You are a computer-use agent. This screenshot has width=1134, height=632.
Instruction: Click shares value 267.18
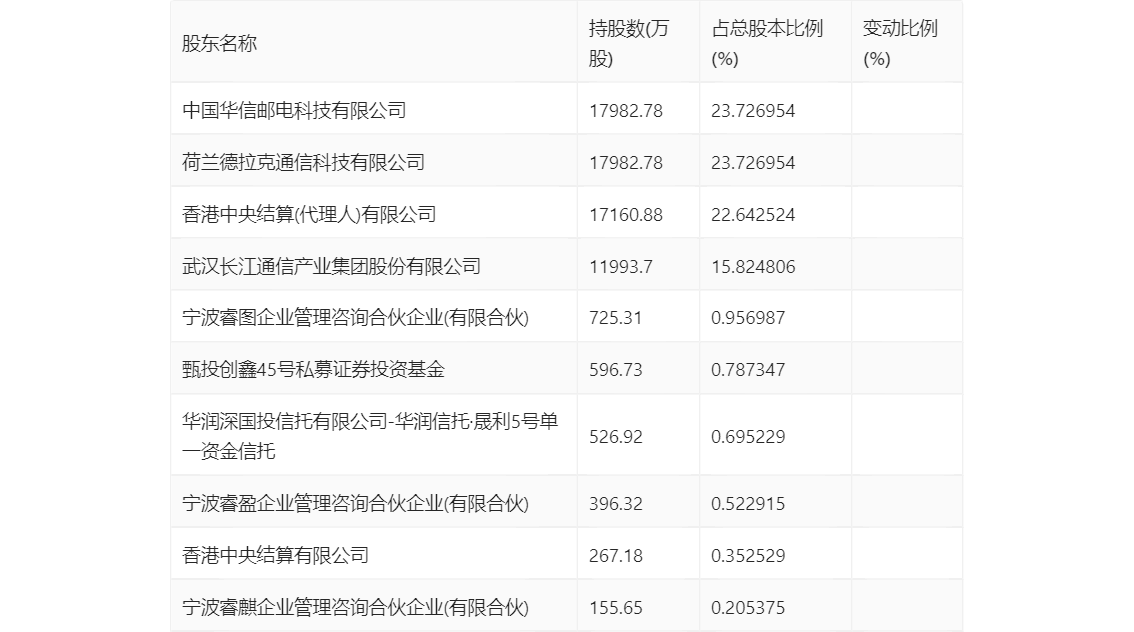[615, 556]
